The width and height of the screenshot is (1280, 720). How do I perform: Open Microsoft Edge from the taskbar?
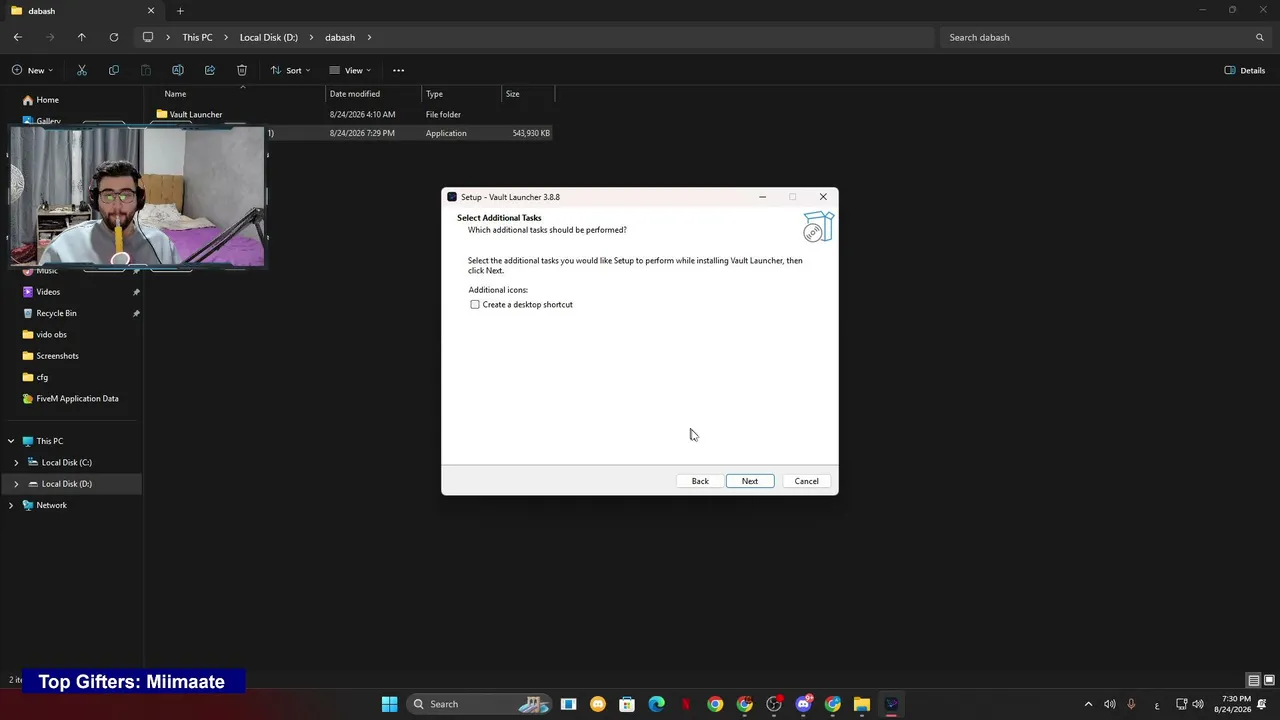tap(656, 704)
